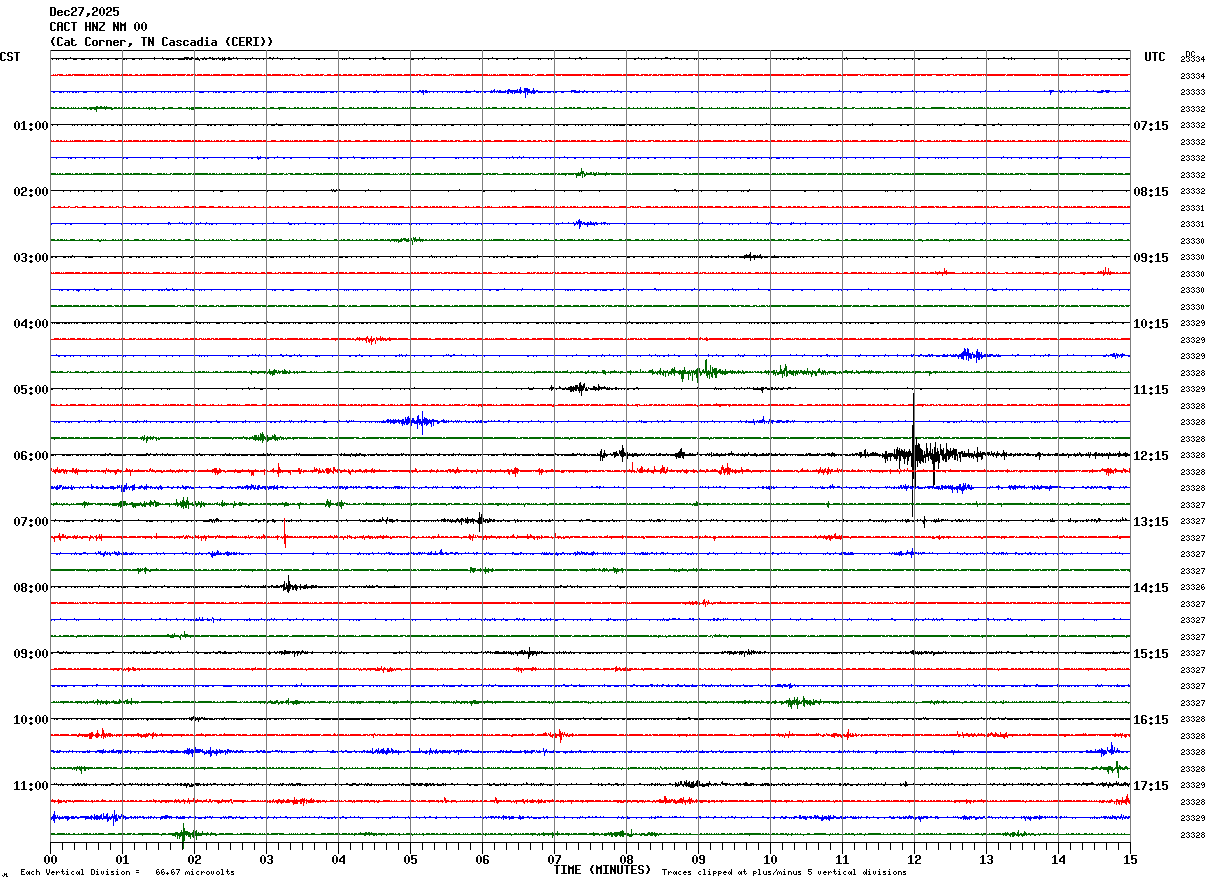Select the "04:00" CST row label
Screen dimensions: 1210x886
[31, 324]
